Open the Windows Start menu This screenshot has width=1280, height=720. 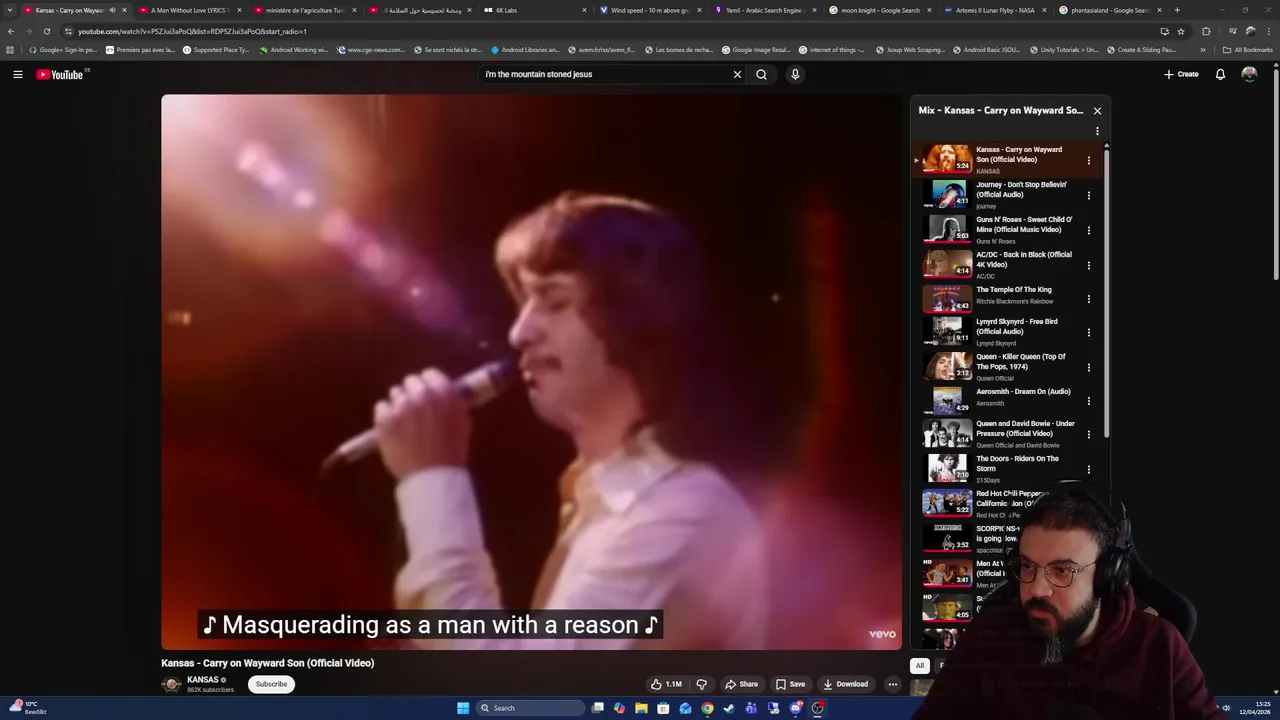tap(463, 708)
